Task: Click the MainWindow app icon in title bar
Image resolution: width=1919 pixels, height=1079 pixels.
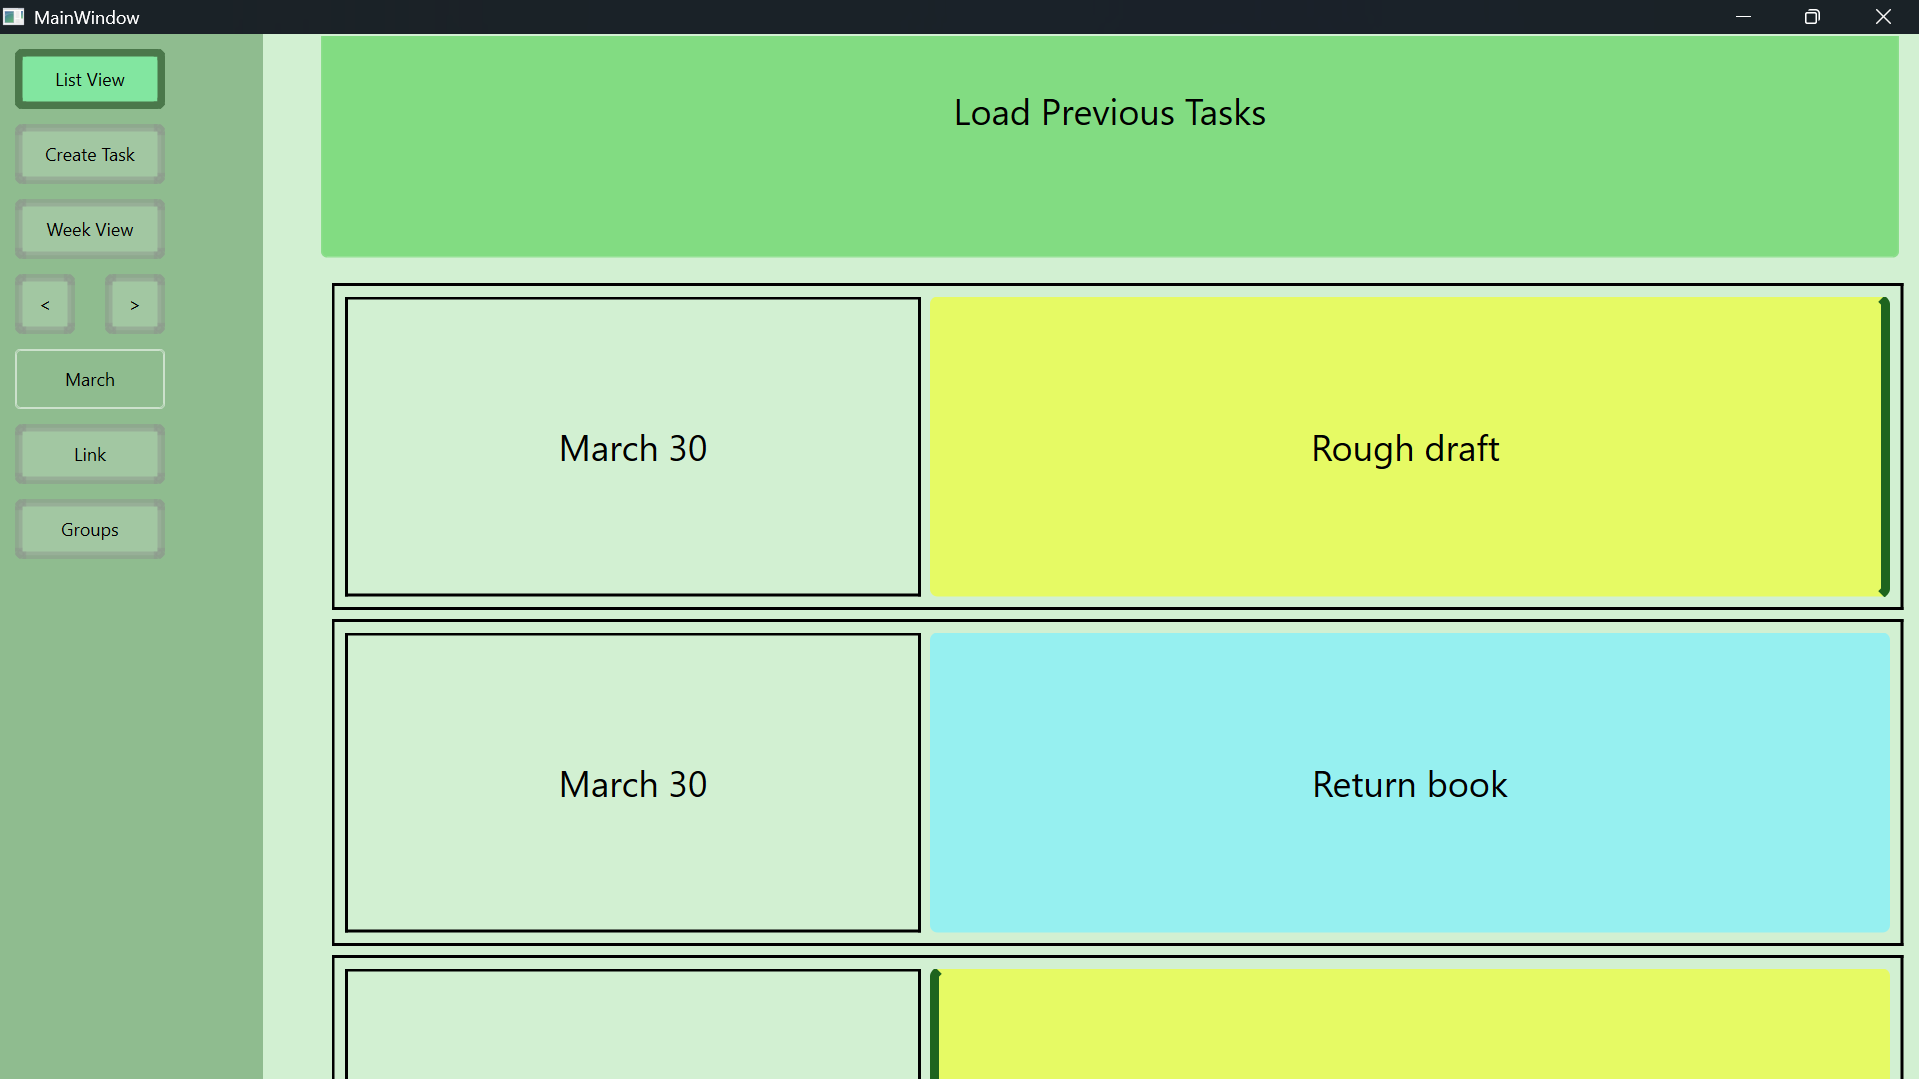Action: [x=14, y=17]
